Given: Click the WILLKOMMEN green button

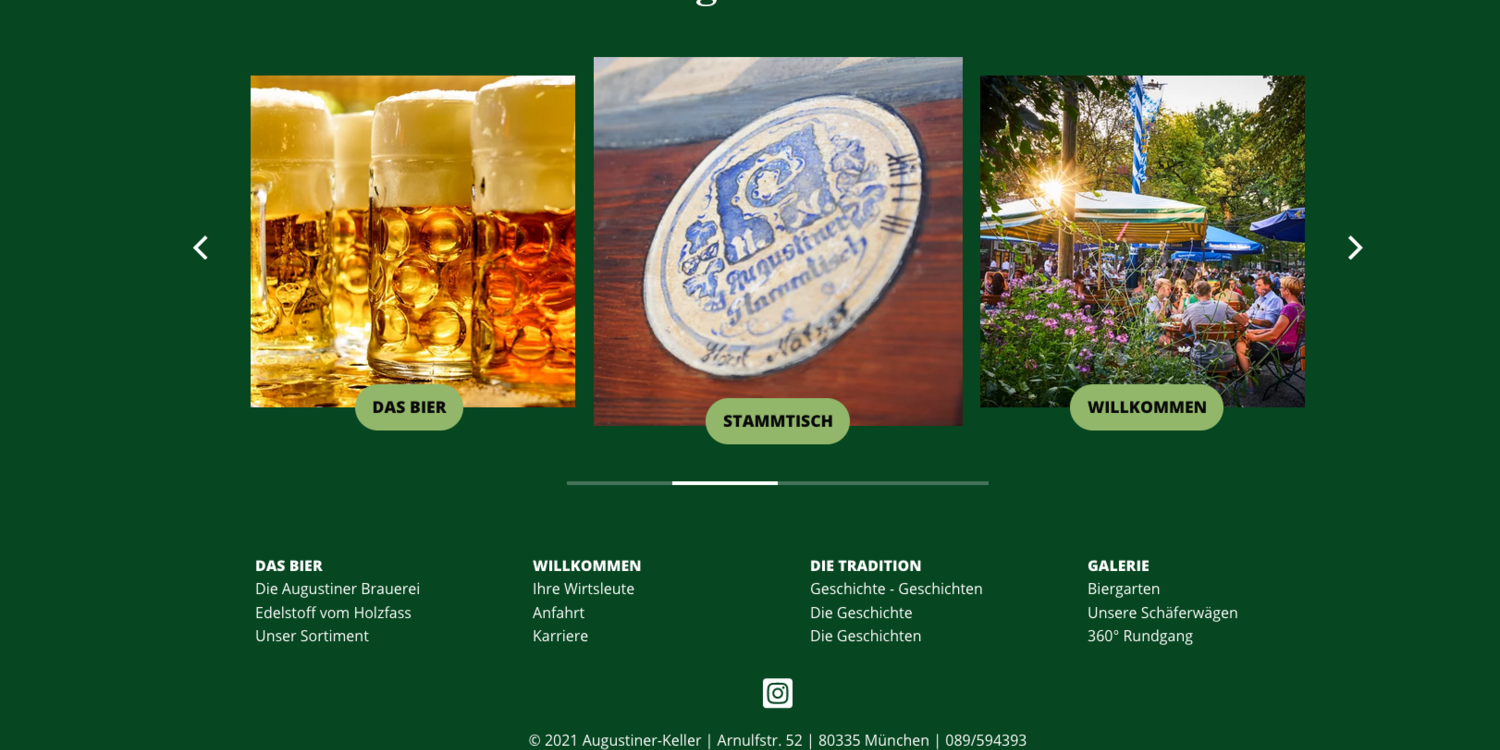Looking at the screenshot, I should [1147, 407].
